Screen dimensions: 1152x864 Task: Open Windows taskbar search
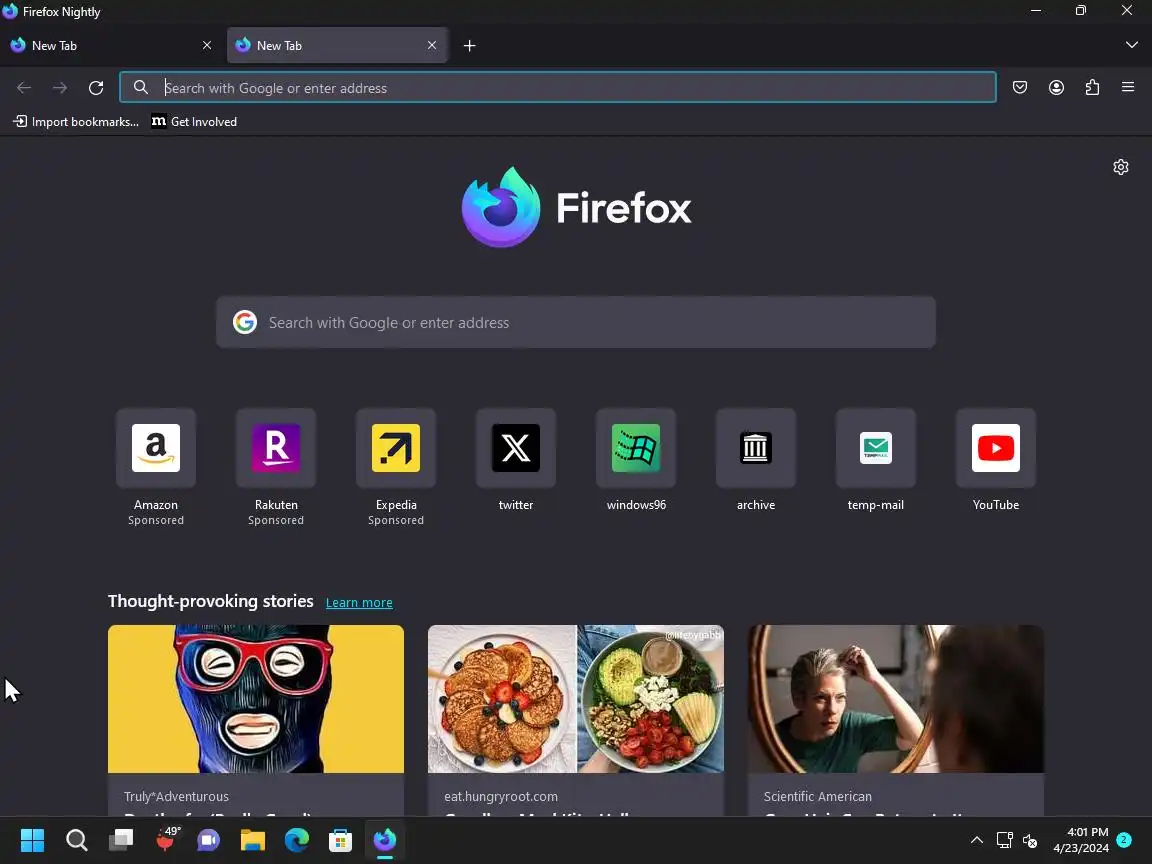click(x=76, y=840)
